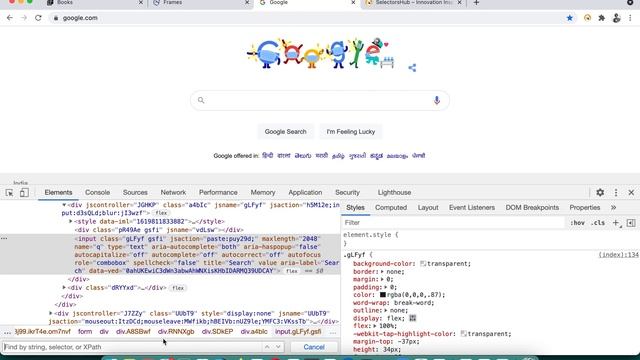
Task: Expand the margin property in .gLFyf
Action: [382, 279]
